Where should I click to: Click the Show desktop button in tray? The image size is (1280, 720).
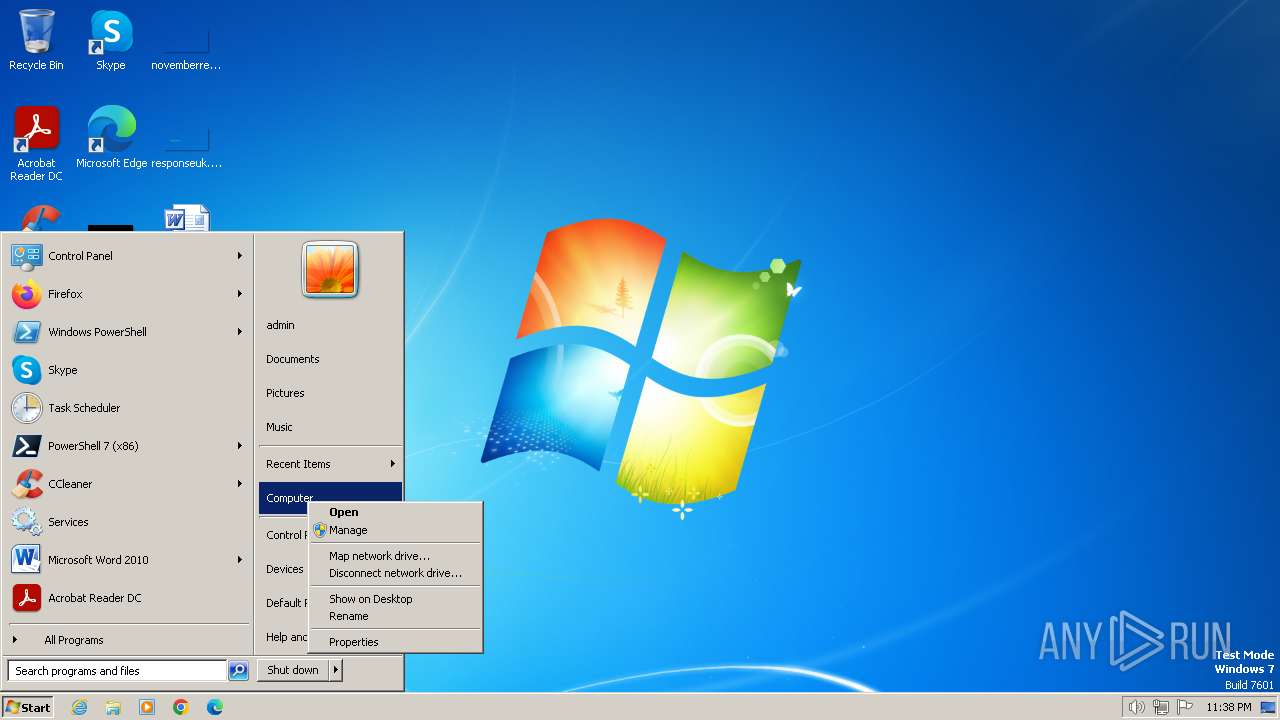[x=1268, y=707]
